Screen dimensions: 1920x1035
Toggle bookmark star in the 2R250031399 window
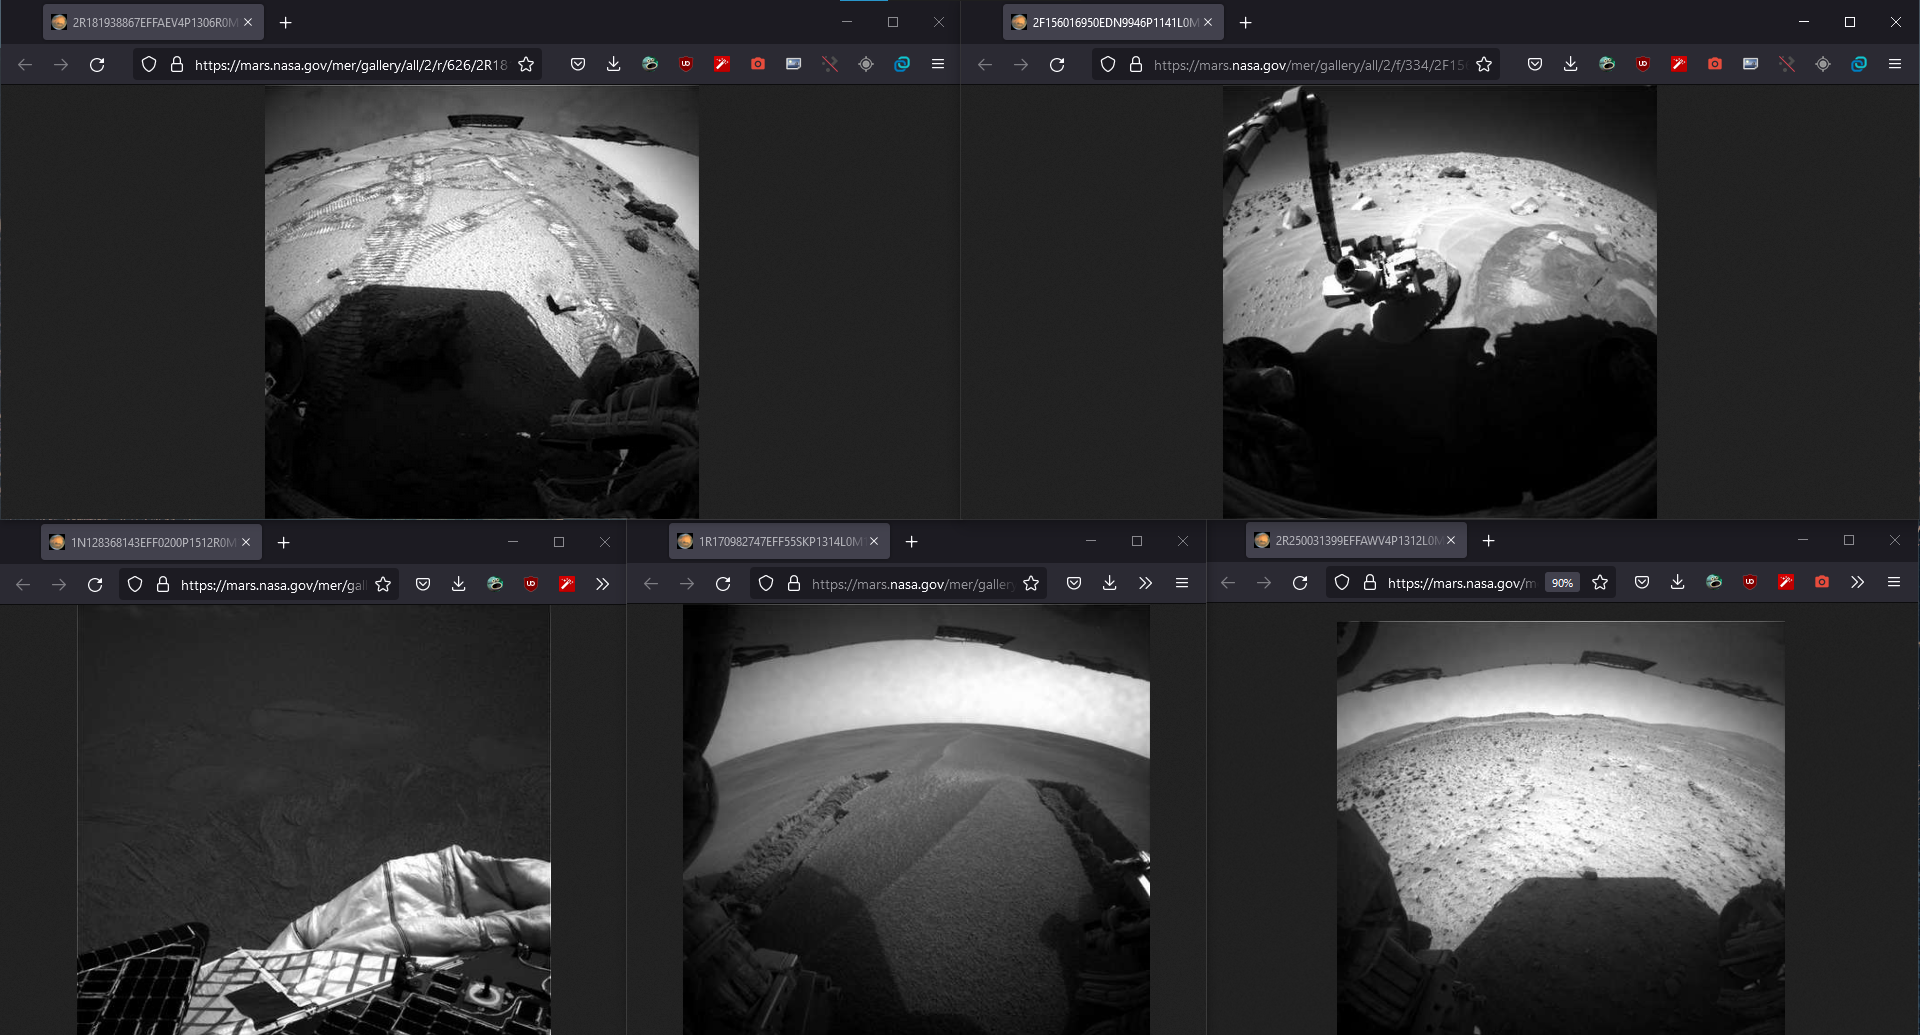(1600, 582)
